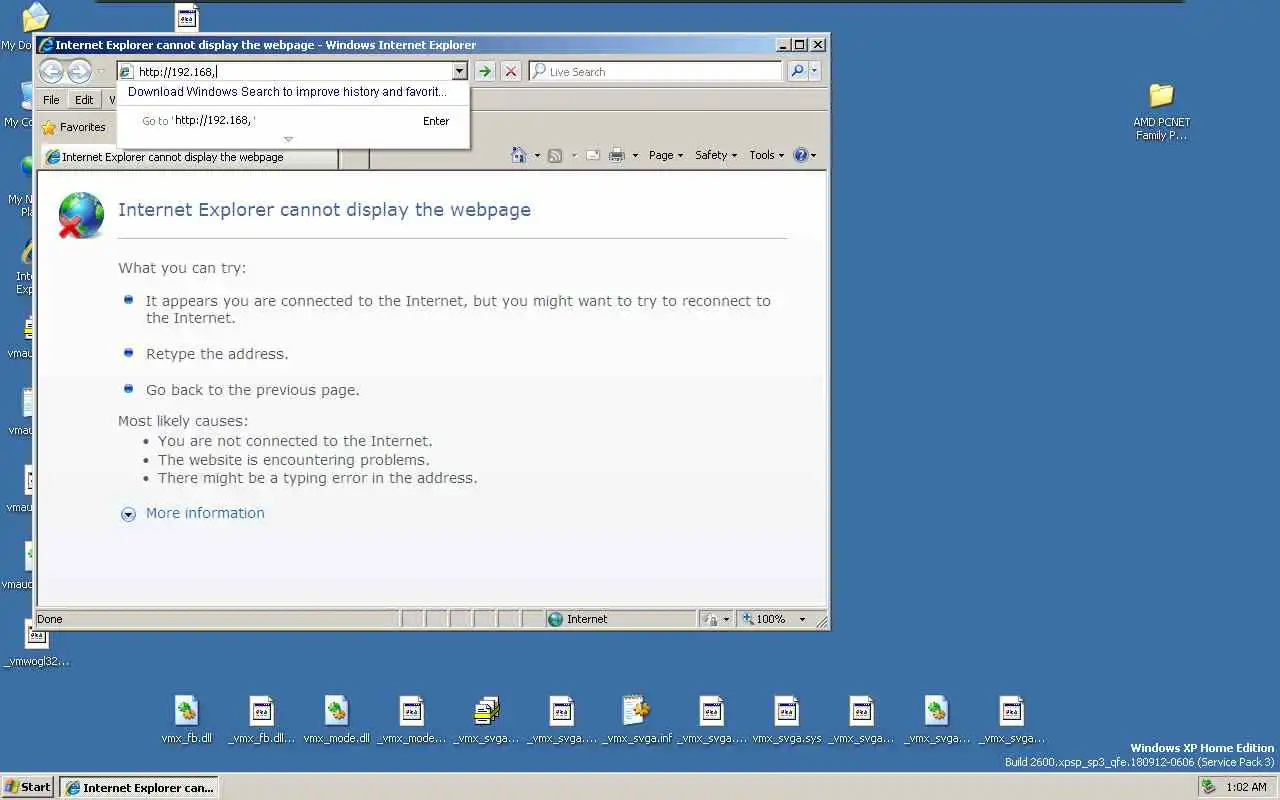Open the zoom level dropdown arrow
Screen dimensions: 1280x800
point(802,619)
